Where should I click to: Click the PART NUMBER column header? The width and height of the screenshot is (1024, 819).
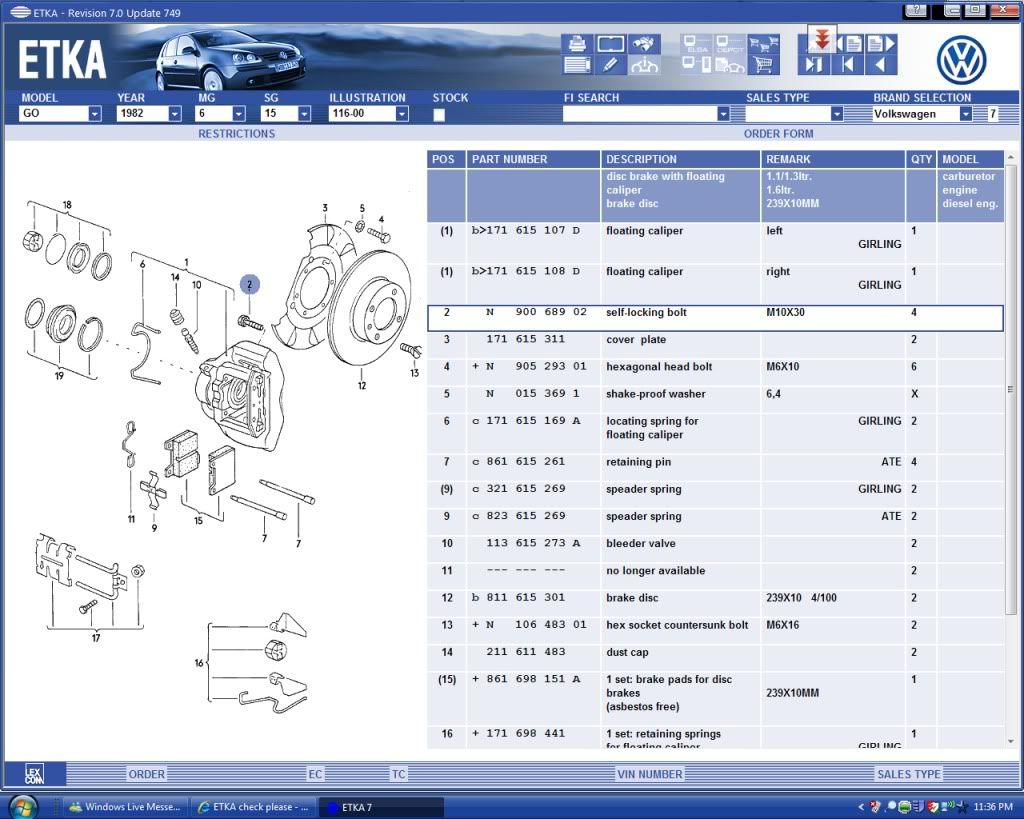pyautogui.click(x=533, y=159)
